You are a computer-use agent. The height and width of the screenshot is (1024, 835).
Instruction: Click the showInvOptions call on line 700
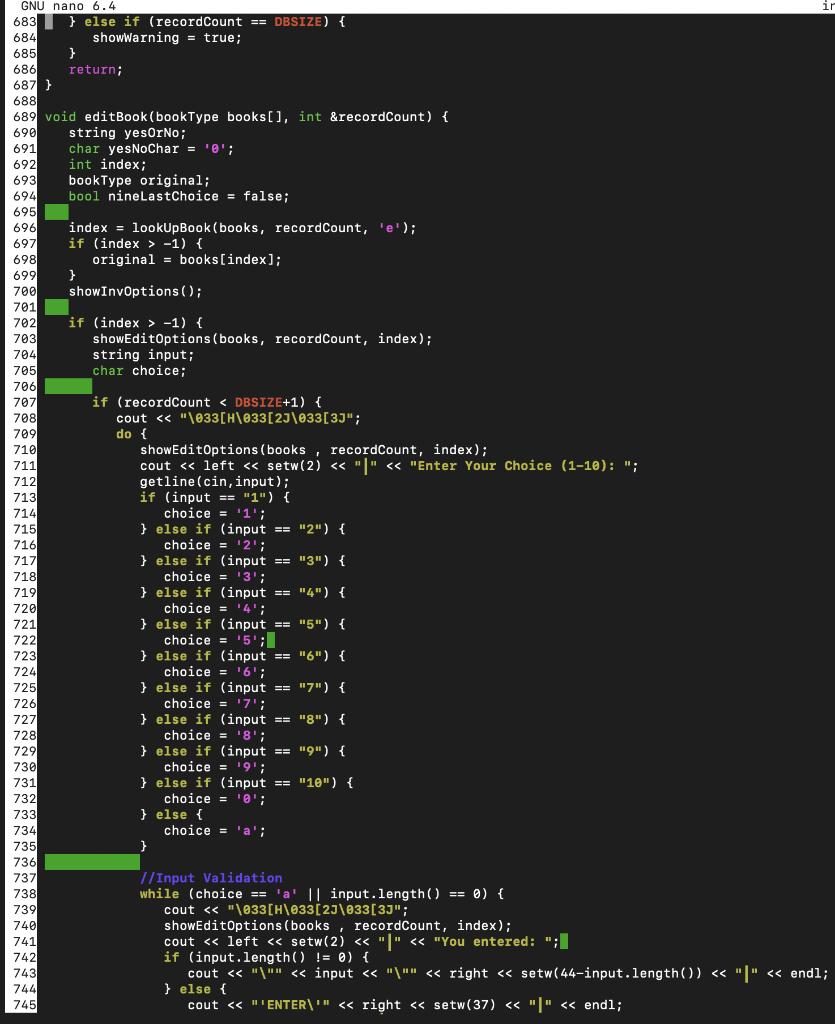tap(120, 291)
